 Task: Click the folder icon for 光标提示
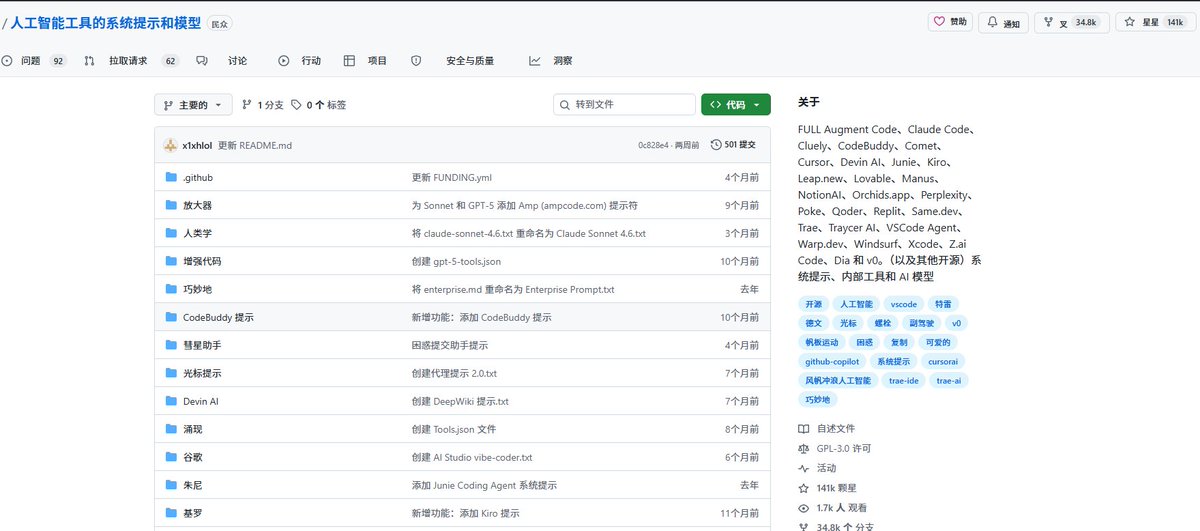[x=171, y=374]
